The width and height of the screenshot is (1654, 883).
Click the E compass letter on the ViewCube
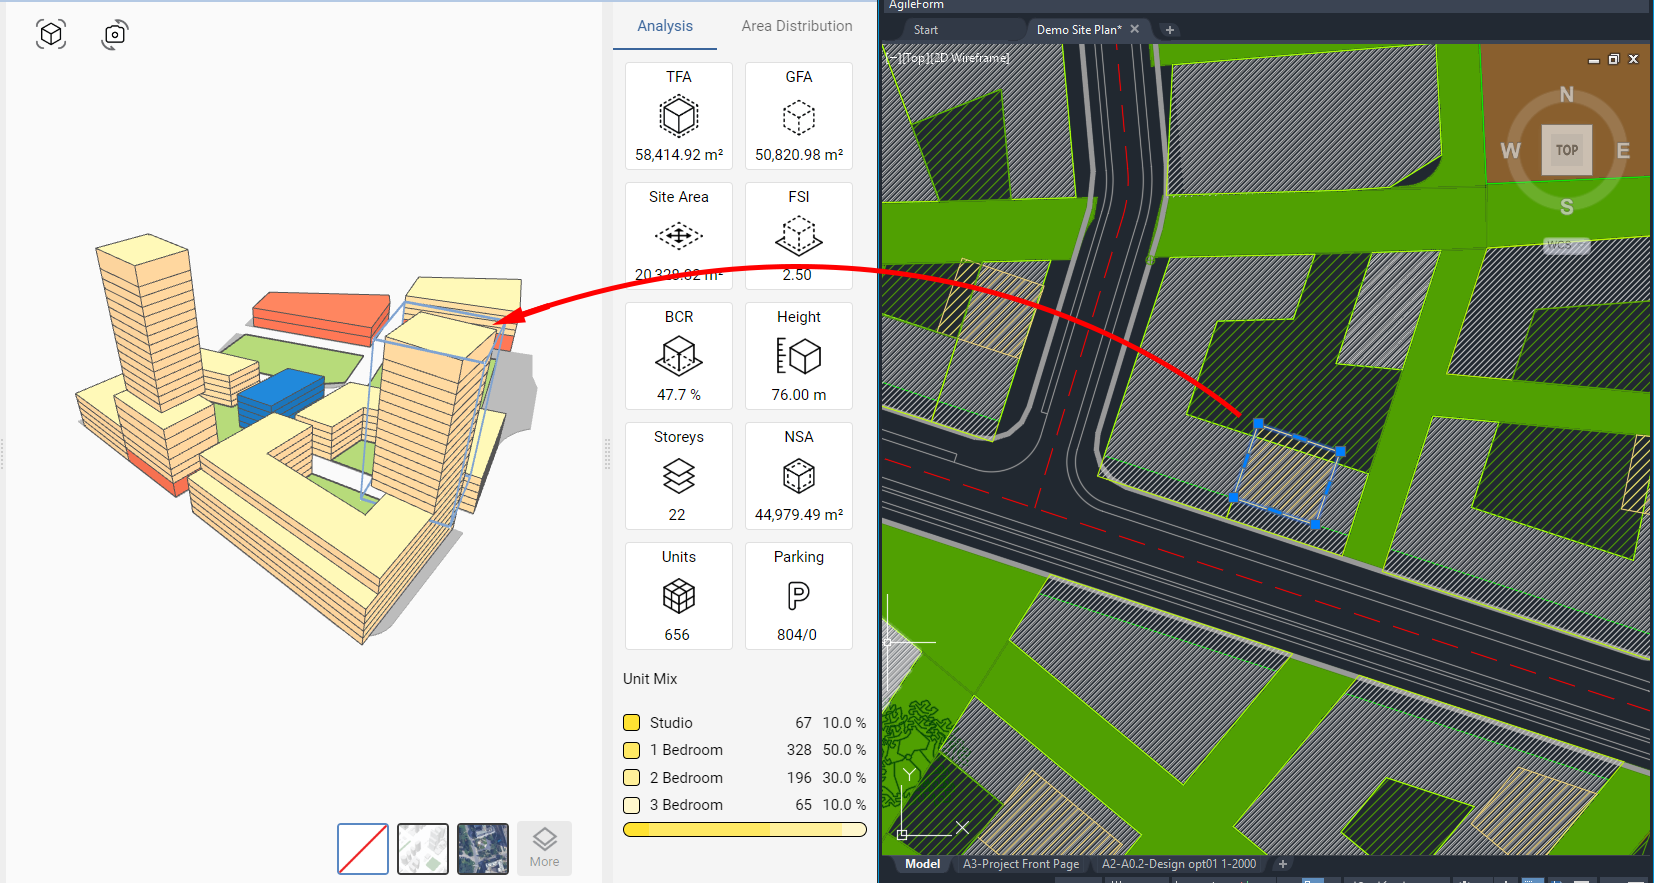tap(1623, 151)
